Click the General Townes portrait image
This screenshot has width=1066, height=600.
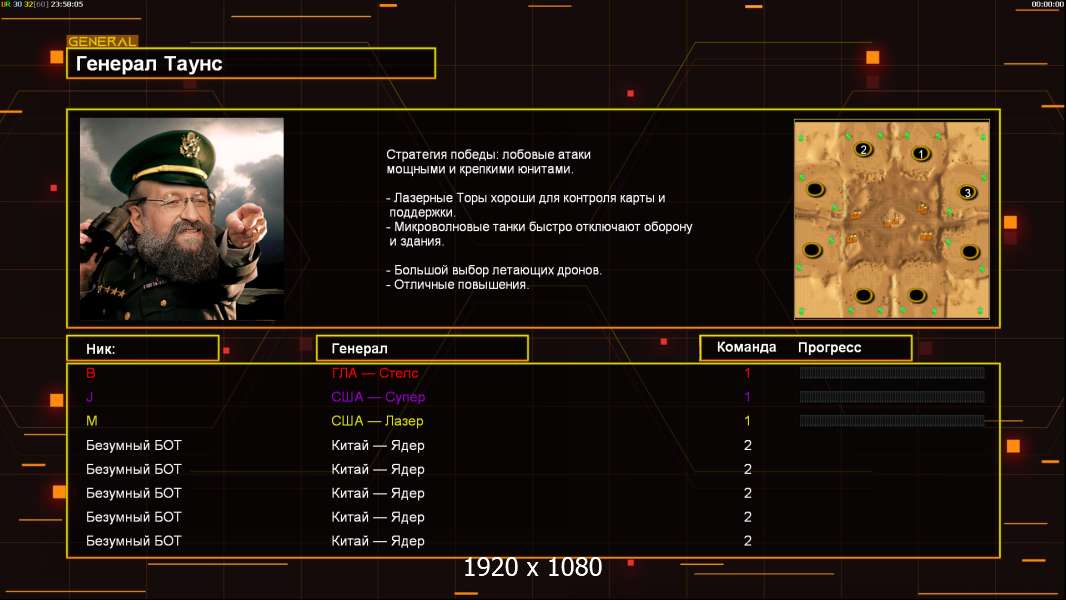(x=181, y=219)
